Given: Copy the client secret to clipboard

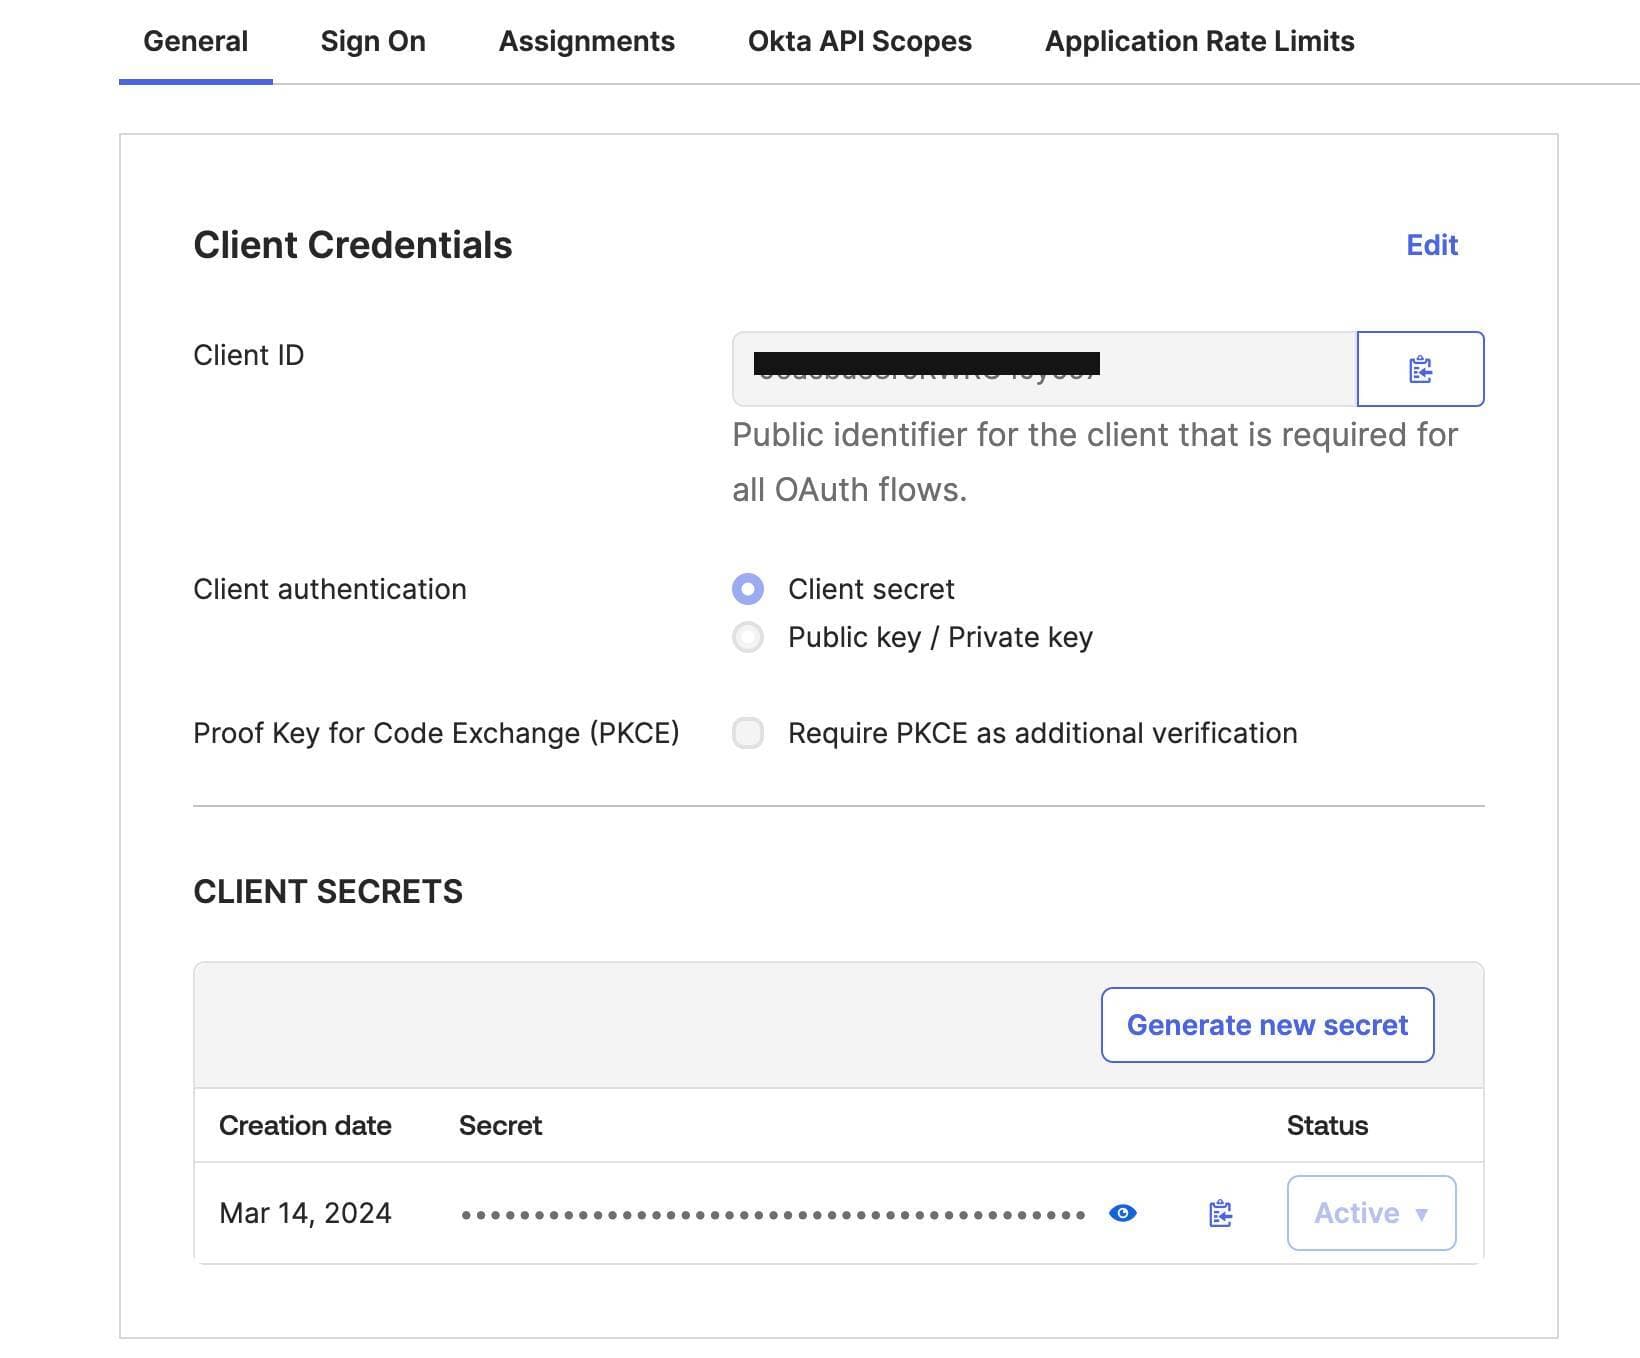Looking at the screenshot, I should [1220, 1213].
